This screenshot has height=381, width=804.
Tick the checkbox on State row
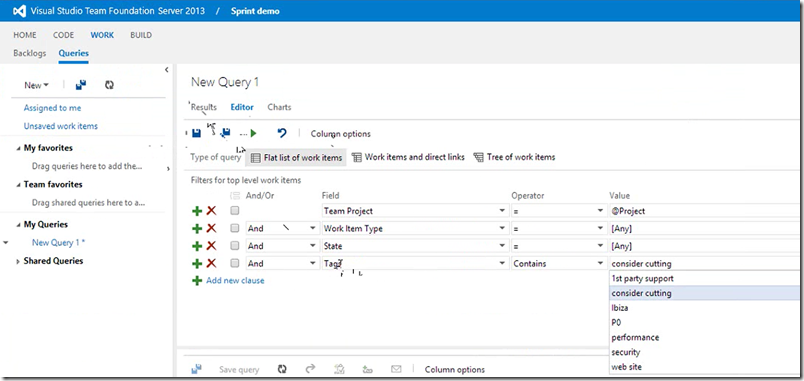pyautogui.click(x=234, y=246)
